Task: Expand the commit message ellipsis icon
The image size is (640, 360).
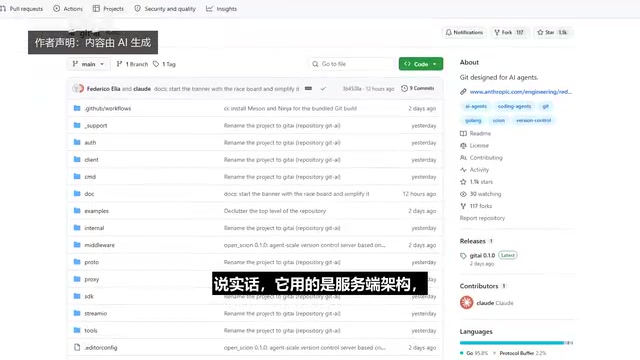Action: (309, 89)
